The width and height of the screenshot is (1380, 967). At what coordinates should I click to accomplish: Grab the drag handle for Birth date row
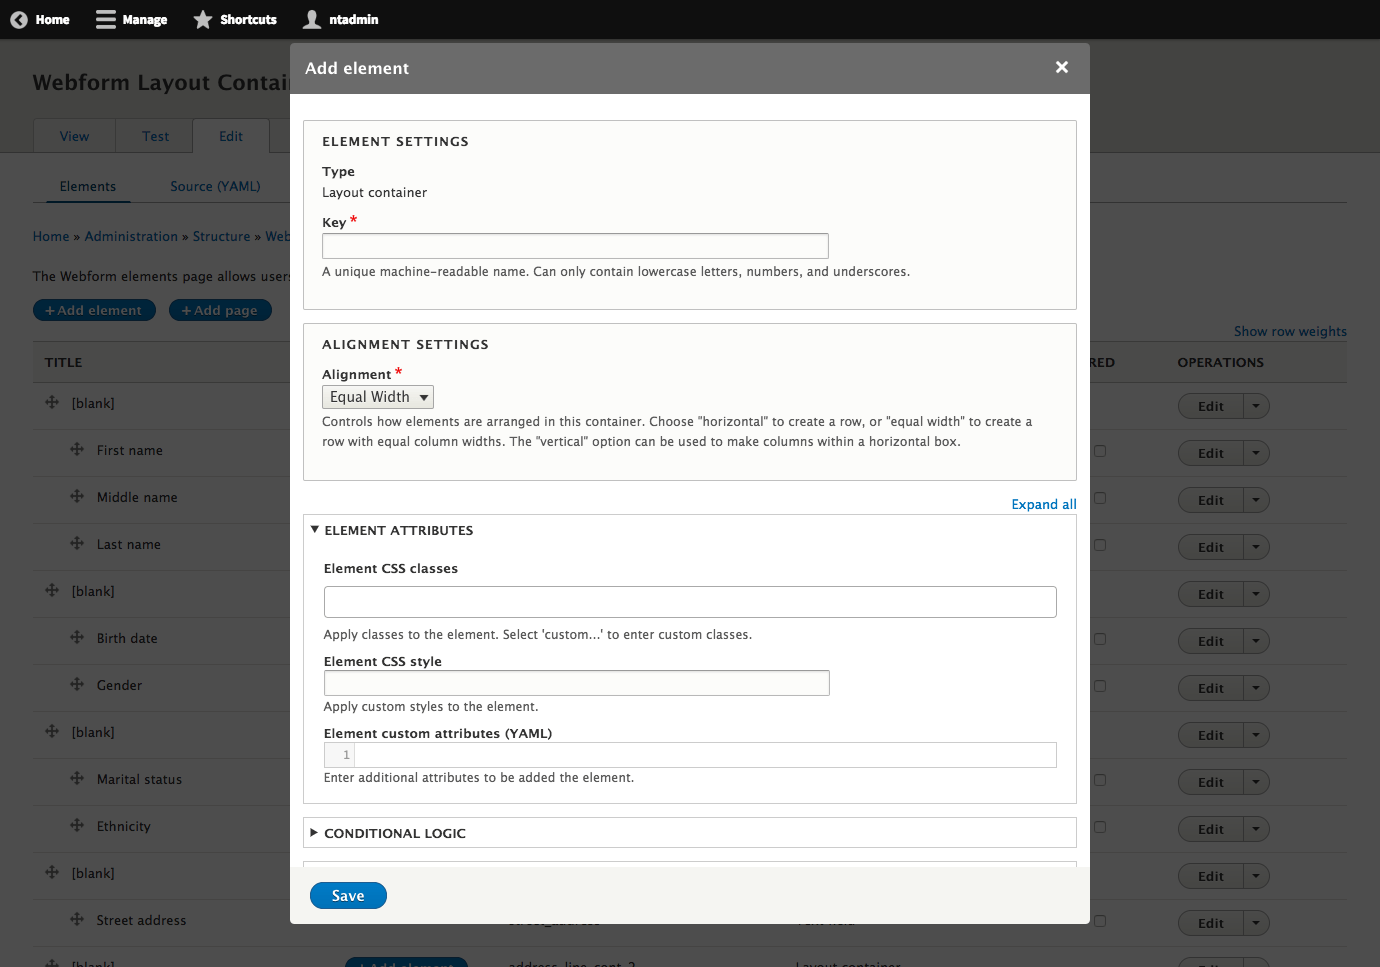77,638
